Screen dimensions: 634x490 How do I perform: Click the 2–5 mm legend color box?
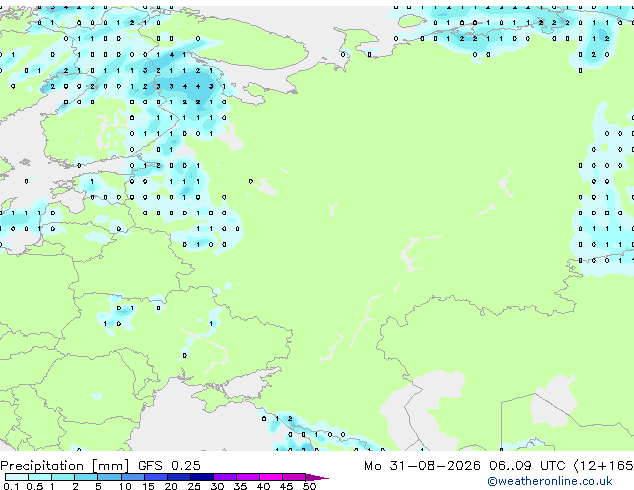(x=86, y=477)
